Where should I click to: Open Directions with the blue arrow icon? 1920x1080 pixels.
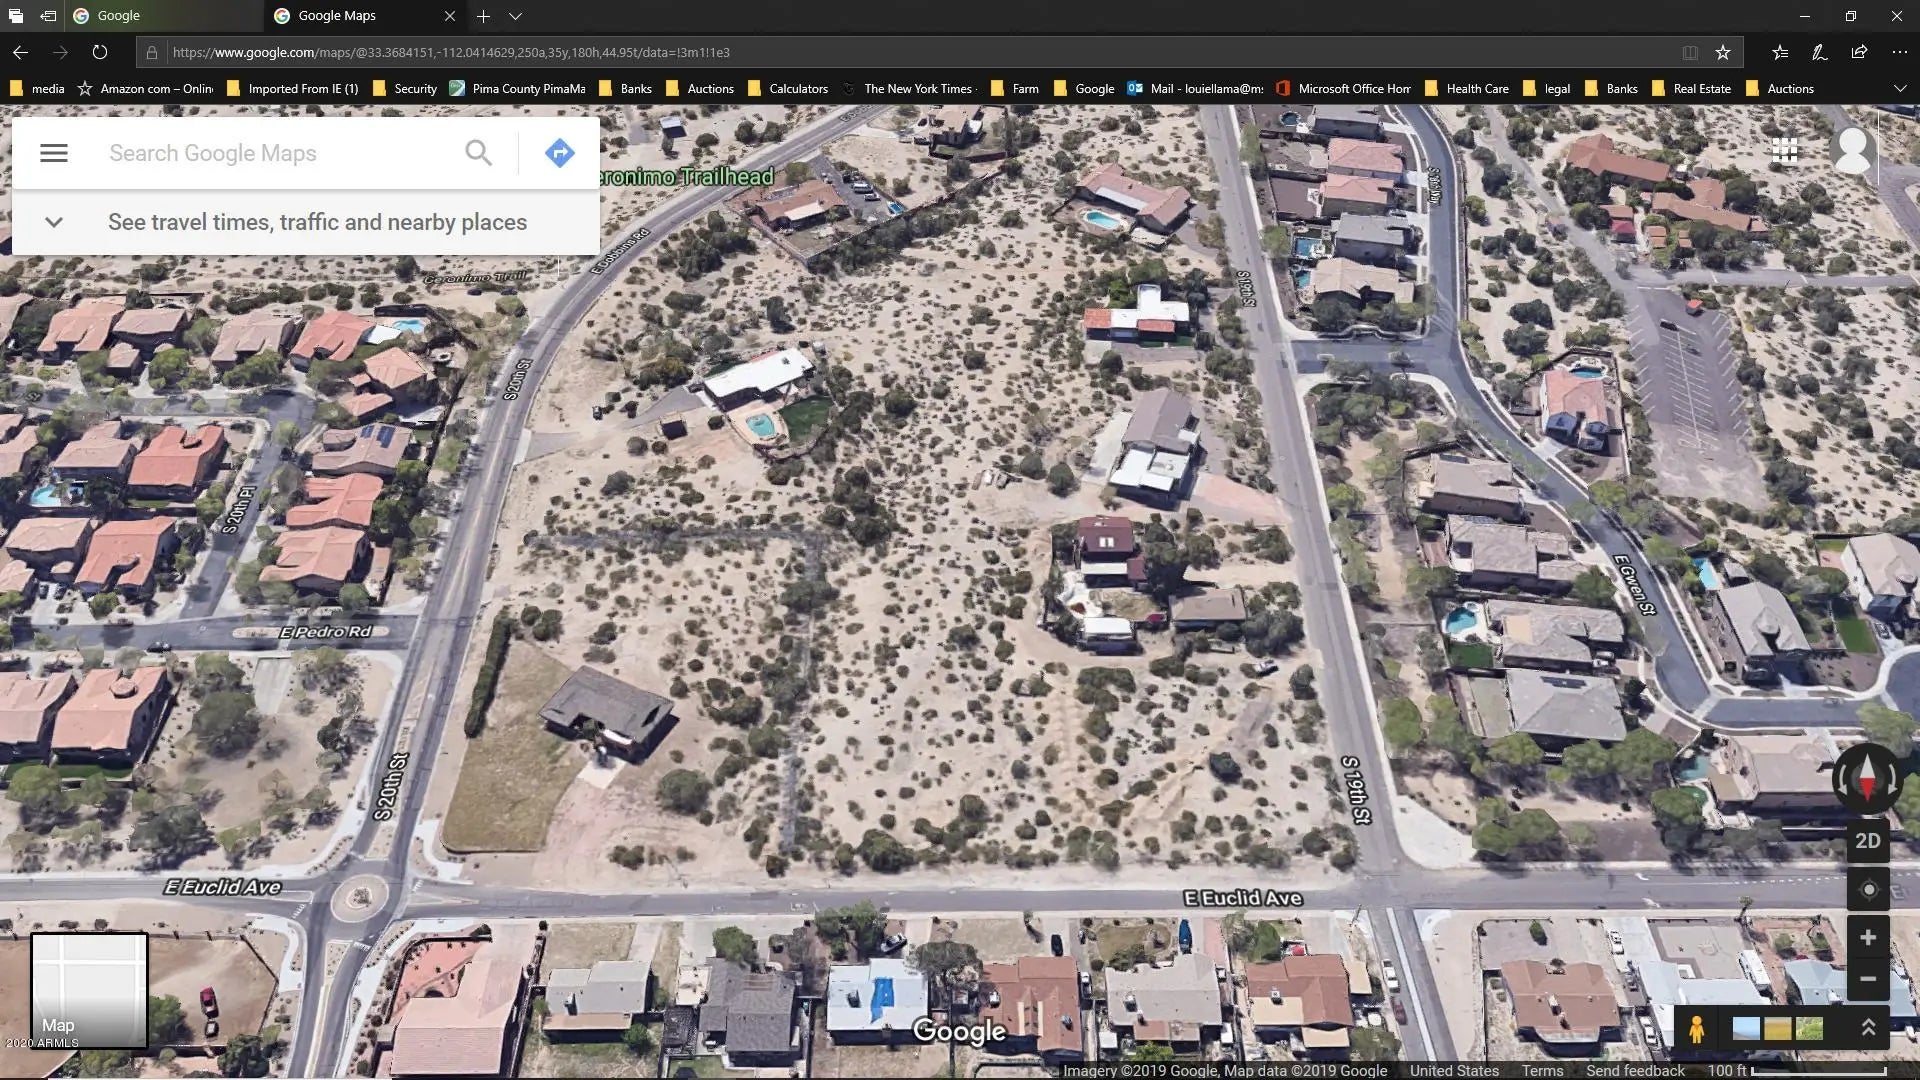click(x=559, y=153)
